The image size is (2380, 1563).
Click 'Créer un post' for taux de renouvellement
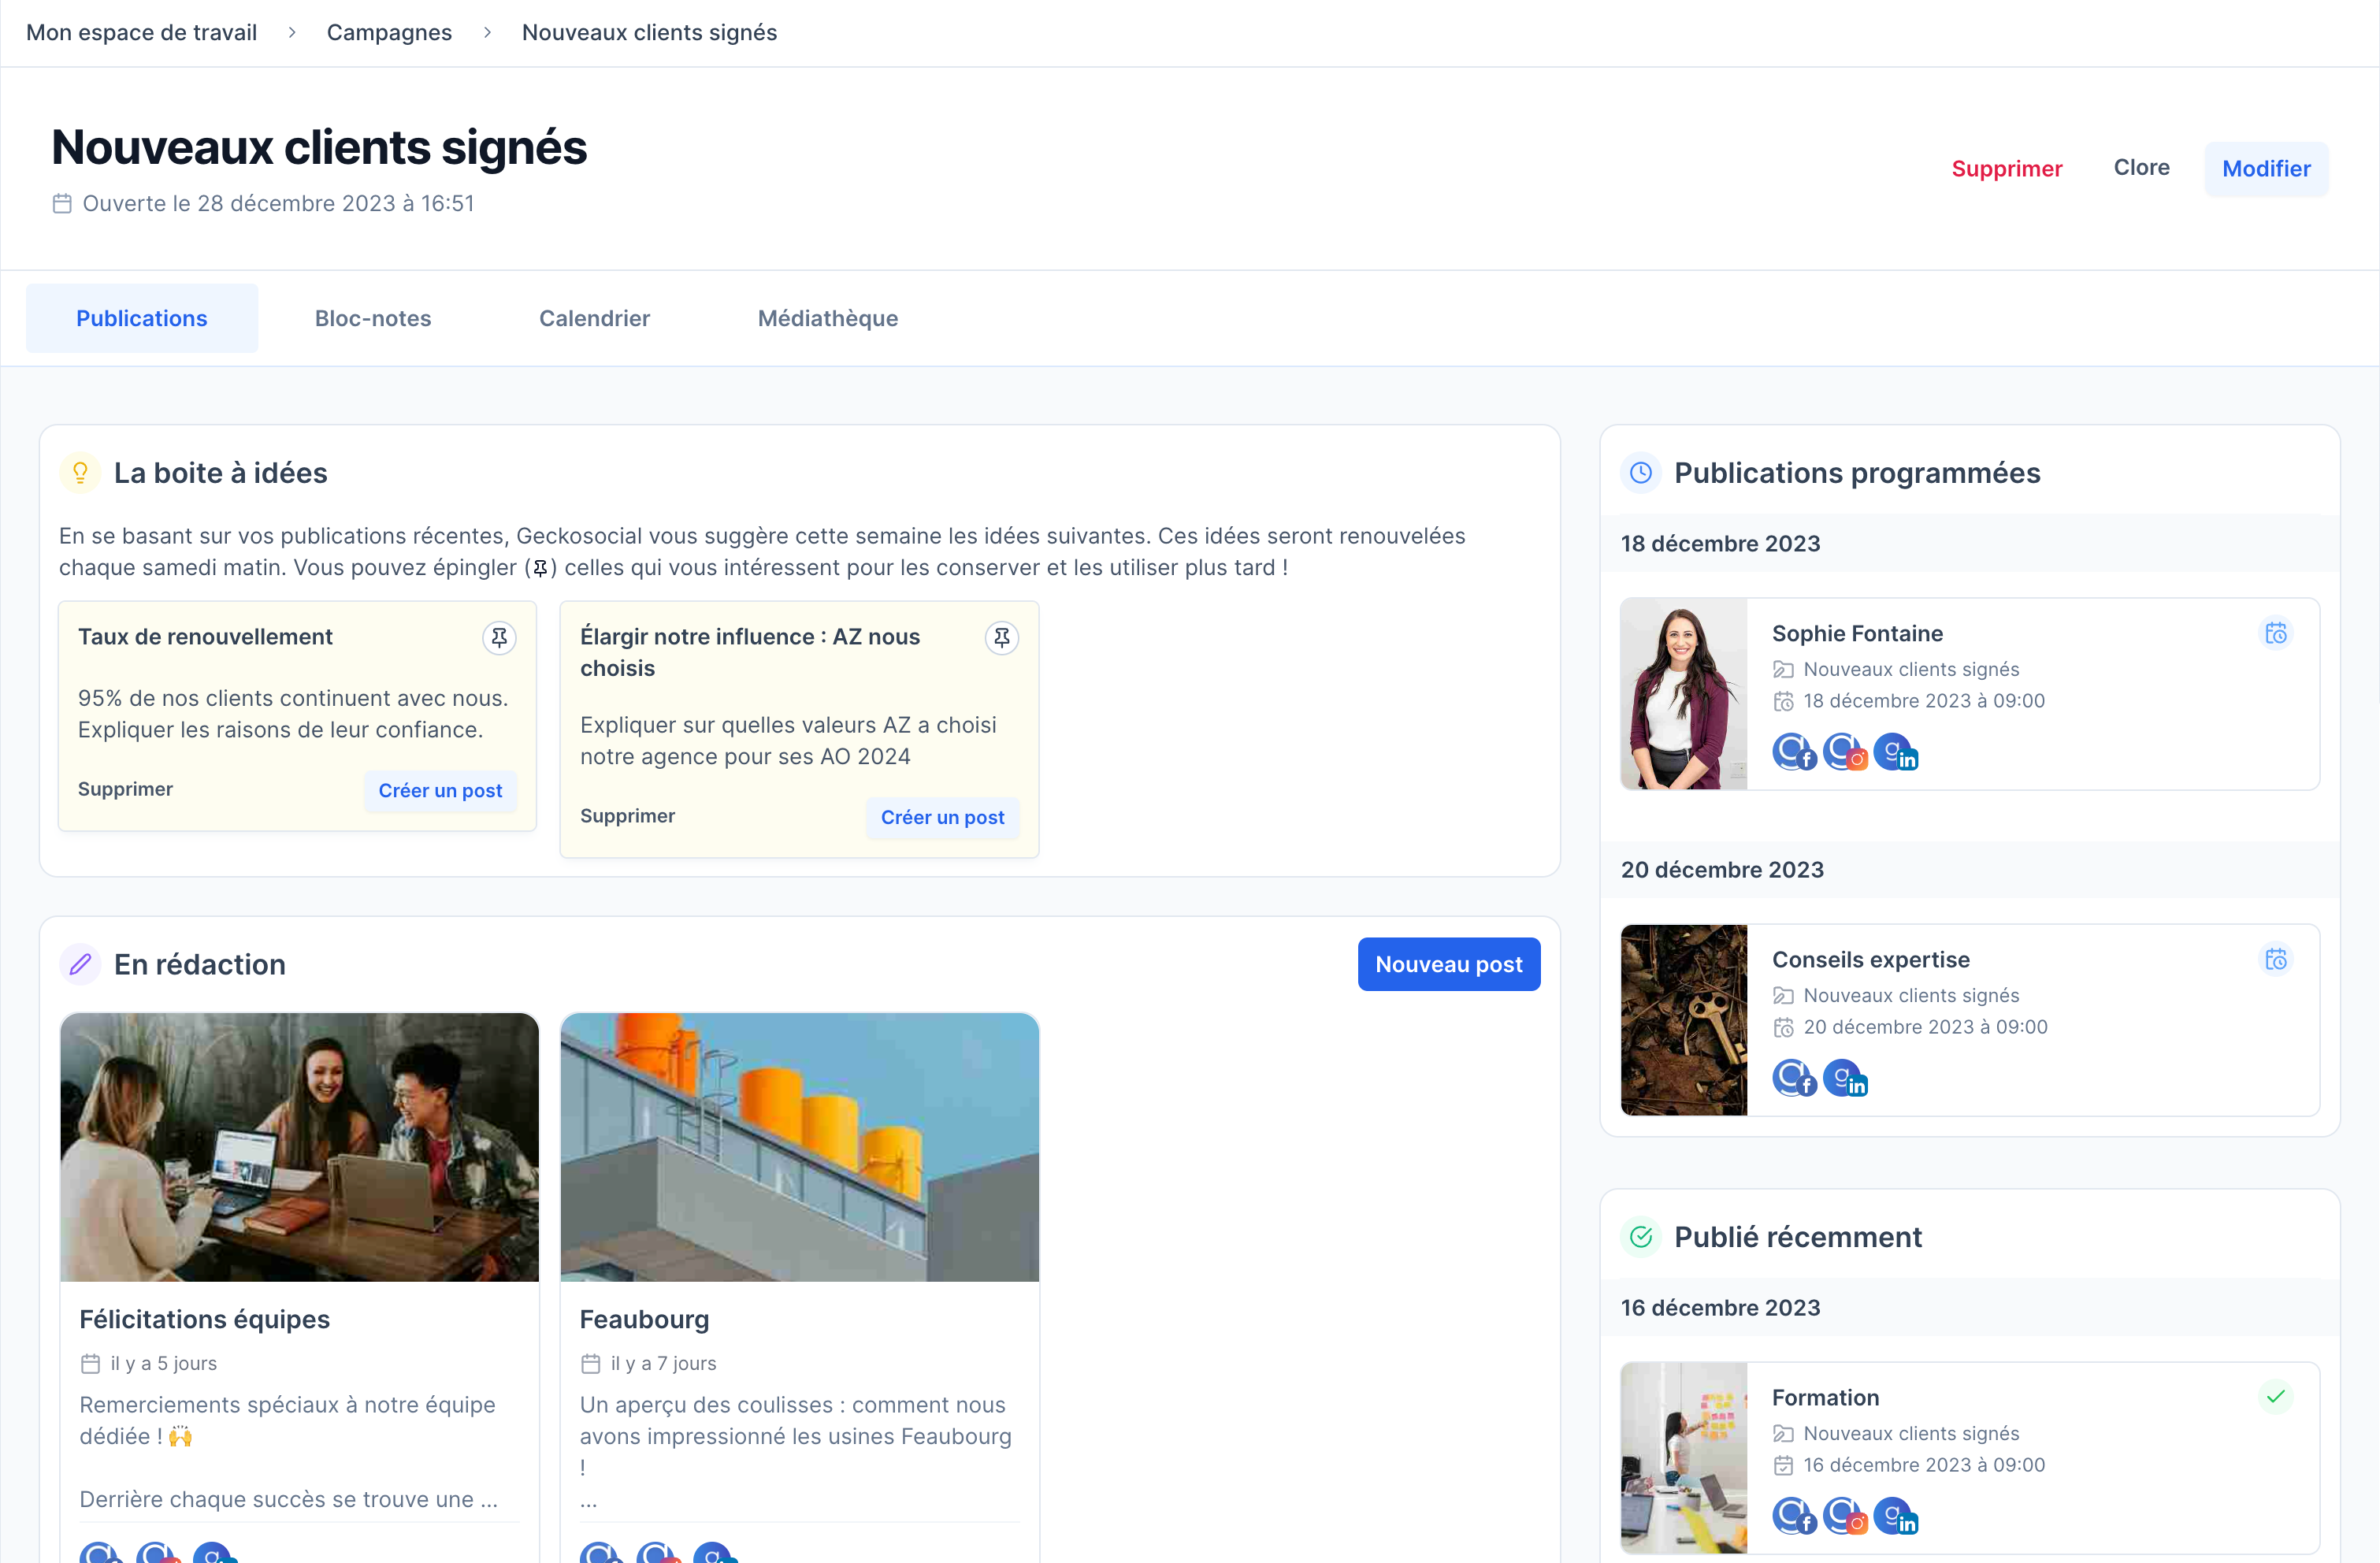(x=441, y=790)
